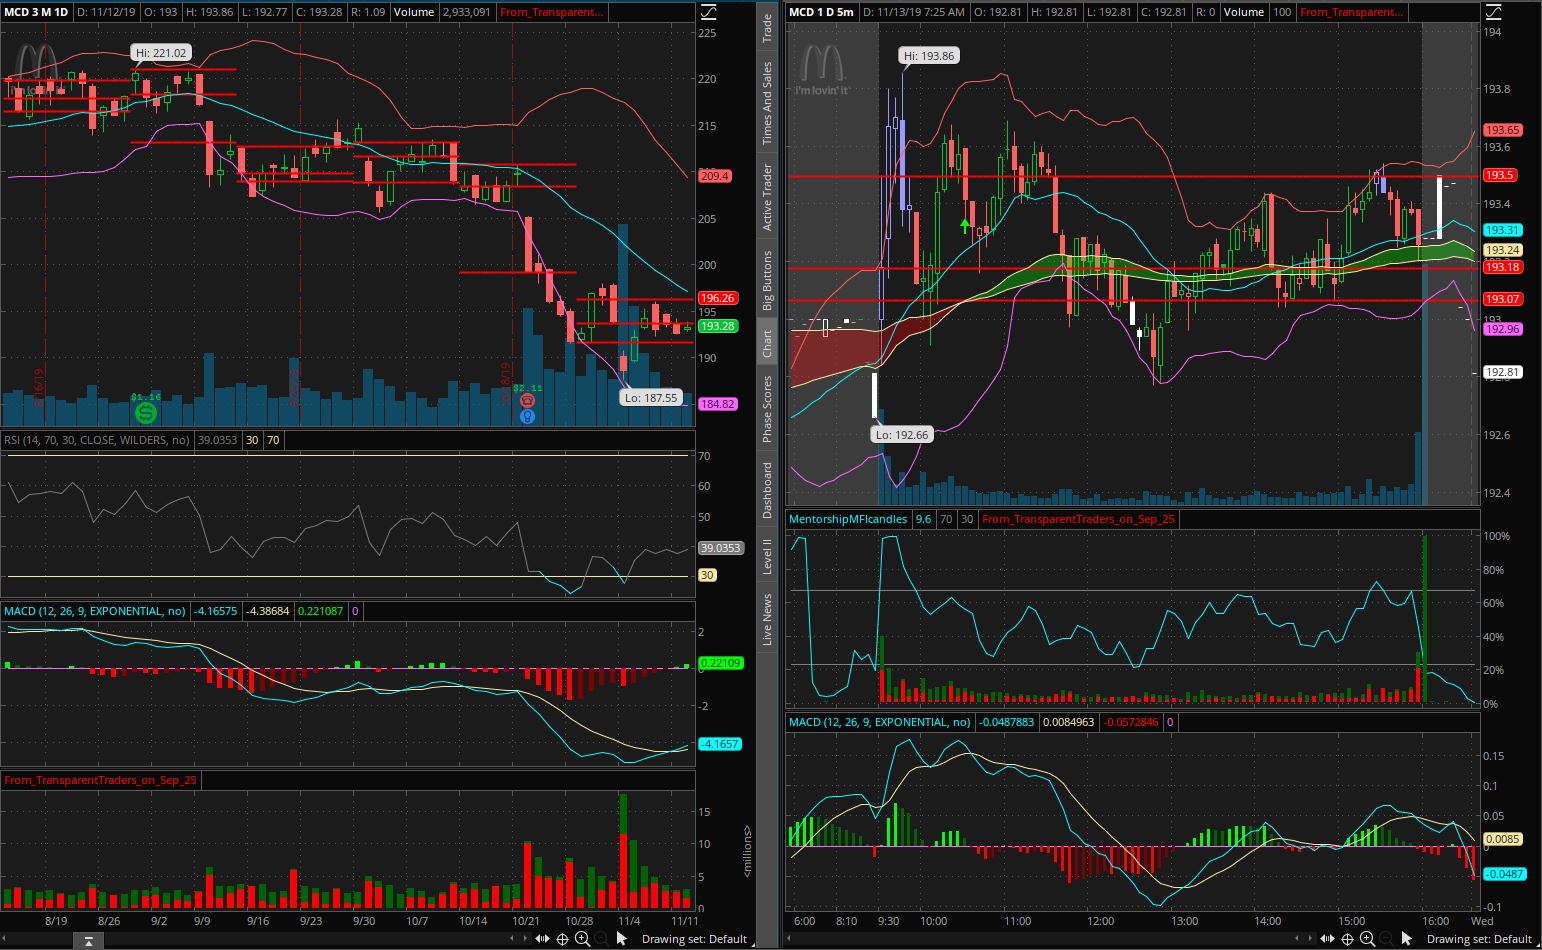Select crosshair tool under right chart

(1347, 938)
